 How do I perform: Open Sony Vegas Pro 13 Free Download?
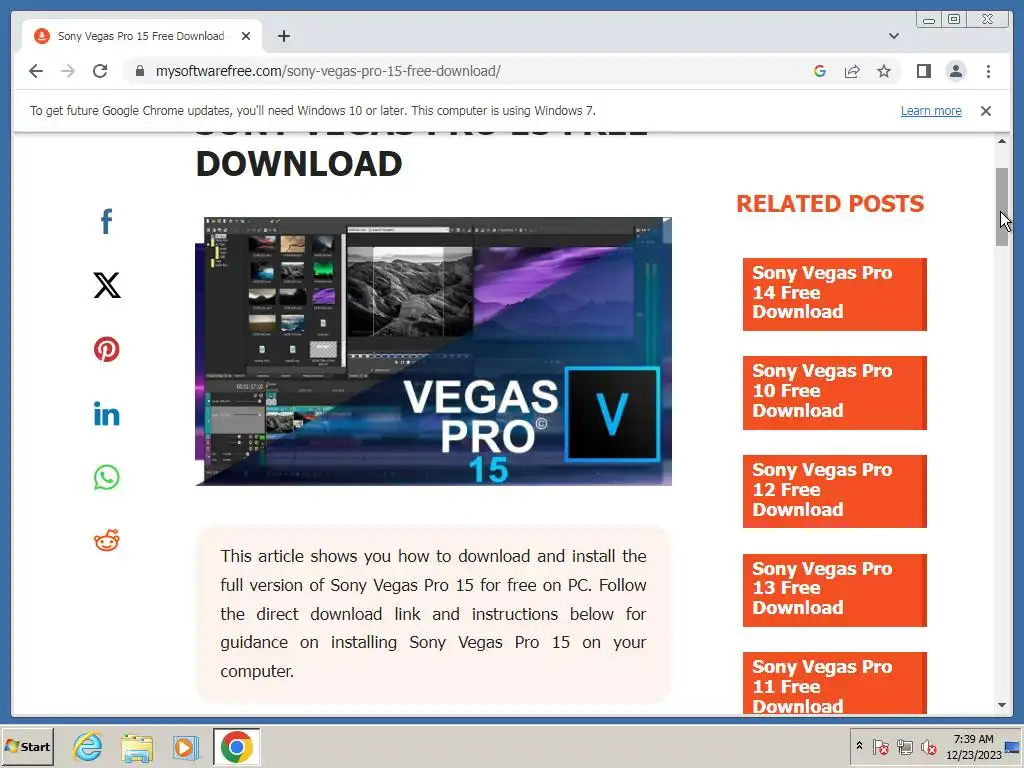835,590
